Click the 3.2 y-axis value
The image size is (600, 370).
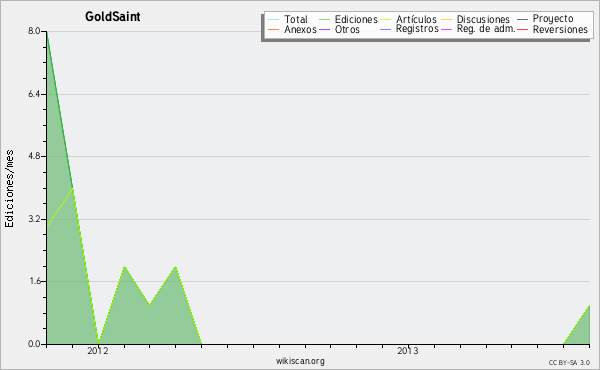click(x=34, y=219)
